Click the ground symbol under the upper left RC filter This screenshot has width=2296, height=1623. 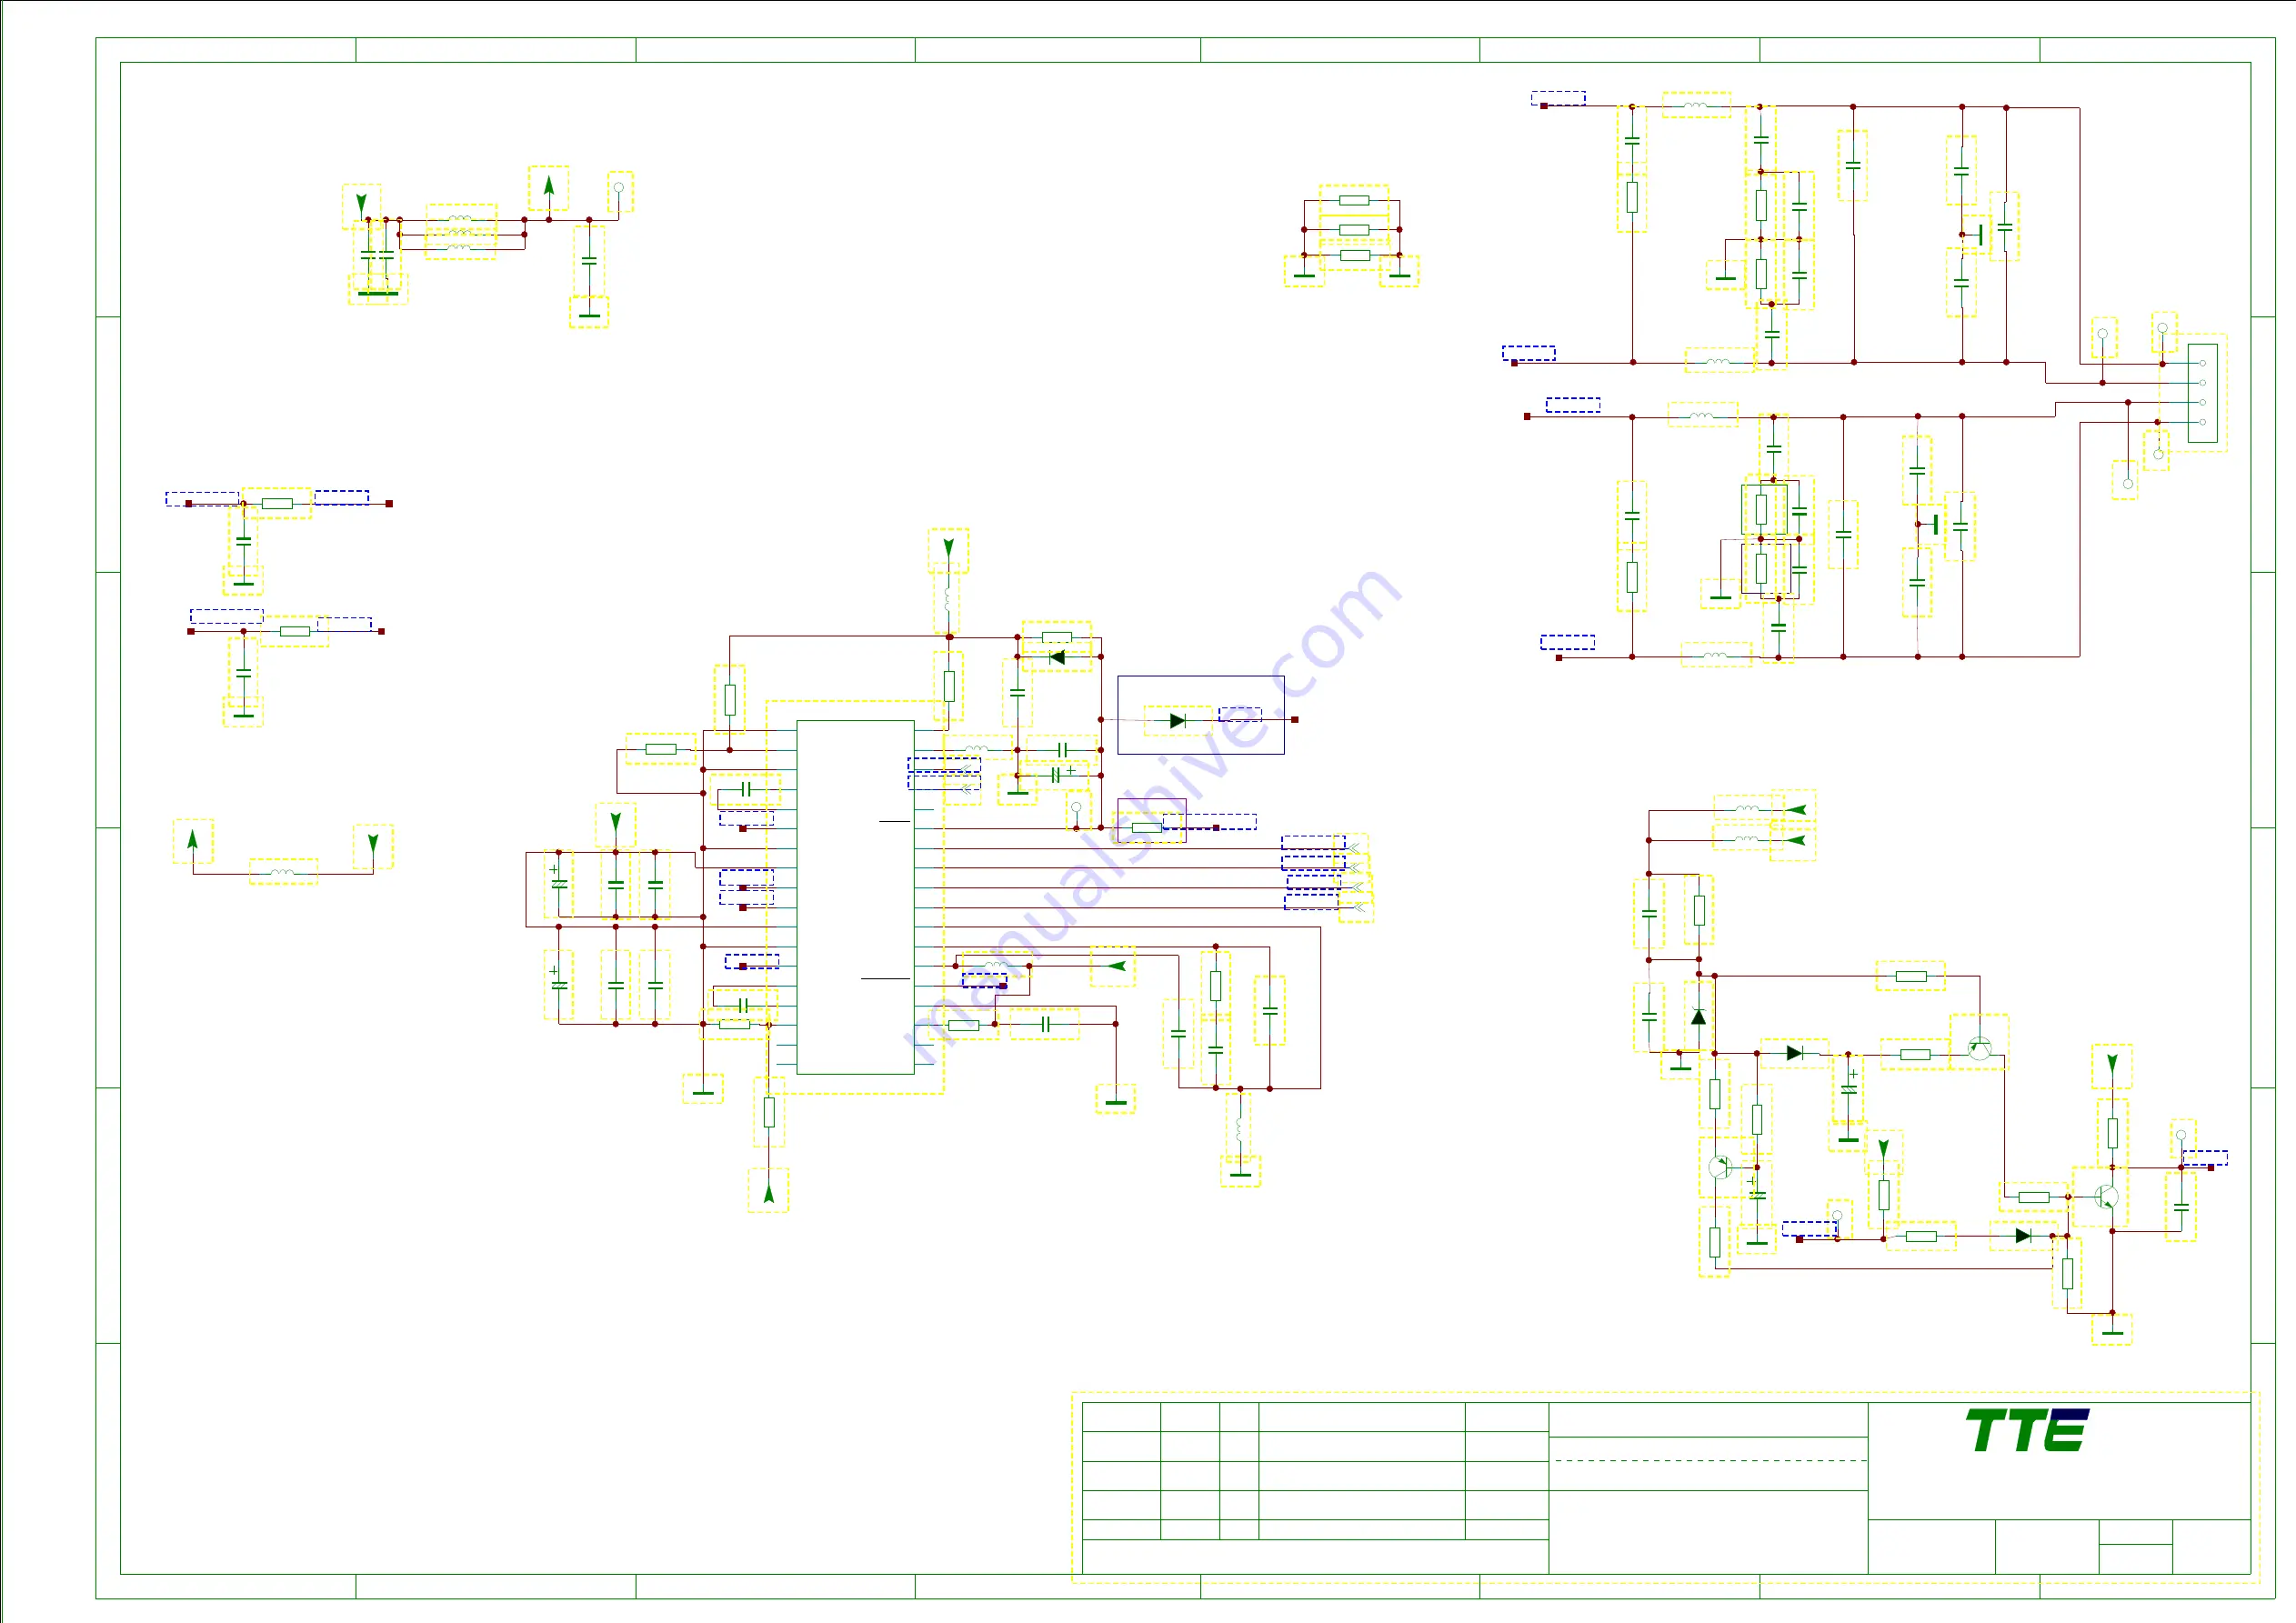243,582
